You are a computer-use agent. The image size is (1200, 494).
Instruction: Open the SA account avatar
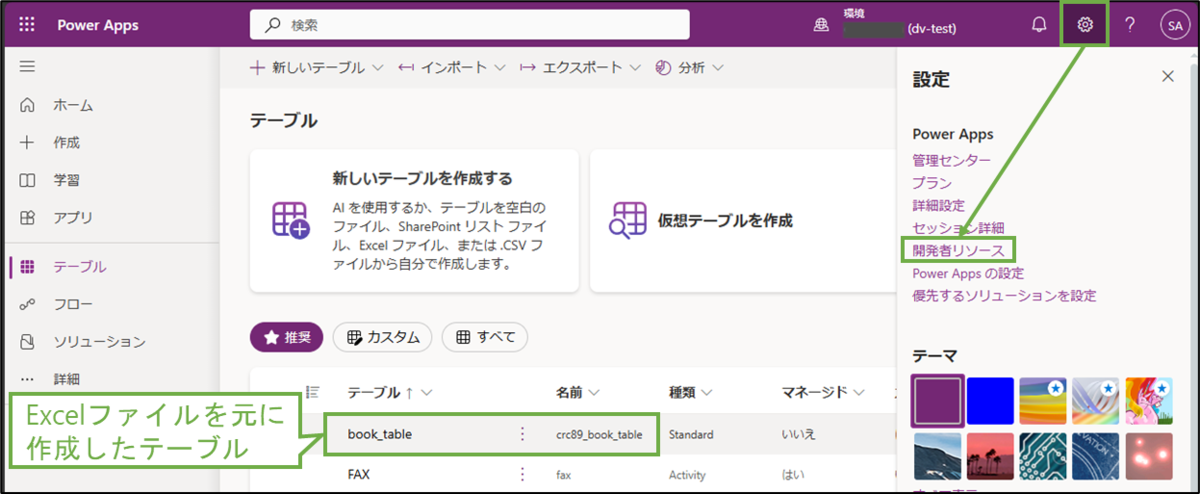click(x=1173, y=25)
